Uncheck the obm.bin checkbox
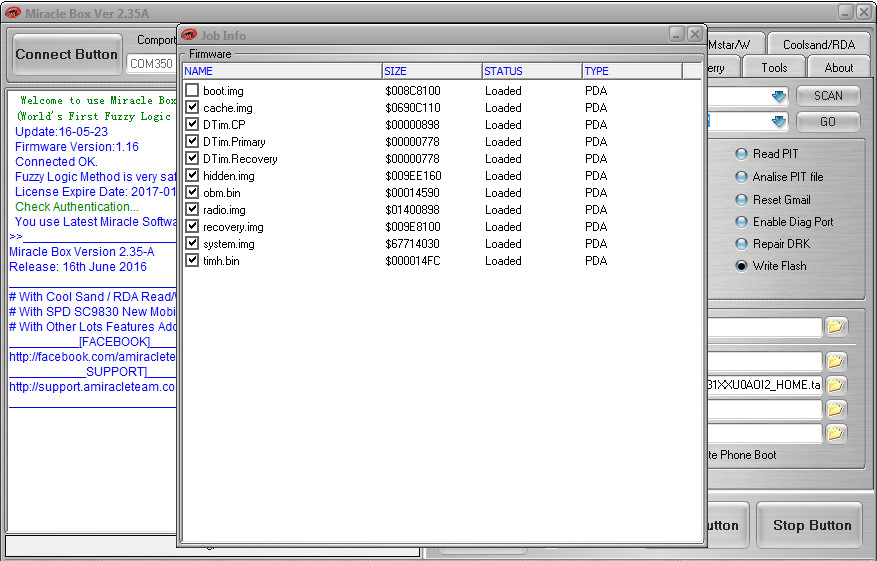877x561 pixels. click(x=192, y=192)
